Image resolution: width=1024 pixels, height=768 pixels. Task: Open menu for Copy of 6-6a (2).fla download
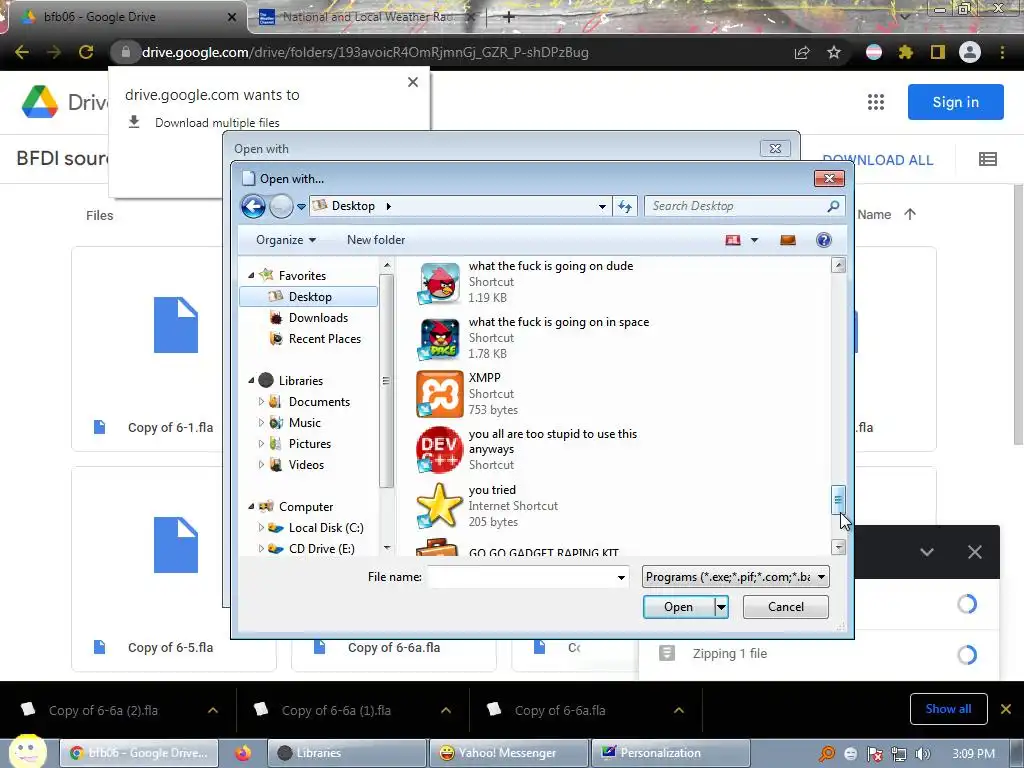coord(213,710)
